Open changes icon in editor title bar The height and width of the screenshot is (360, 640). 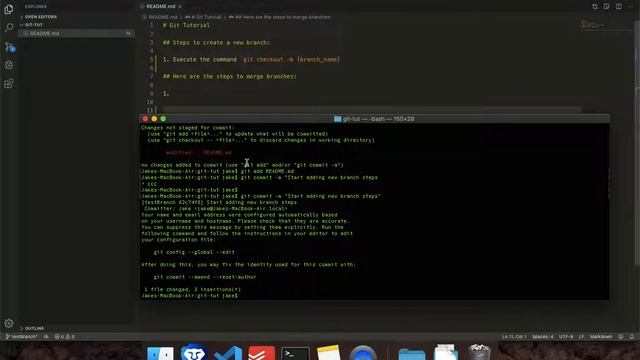tap(595, 7)
